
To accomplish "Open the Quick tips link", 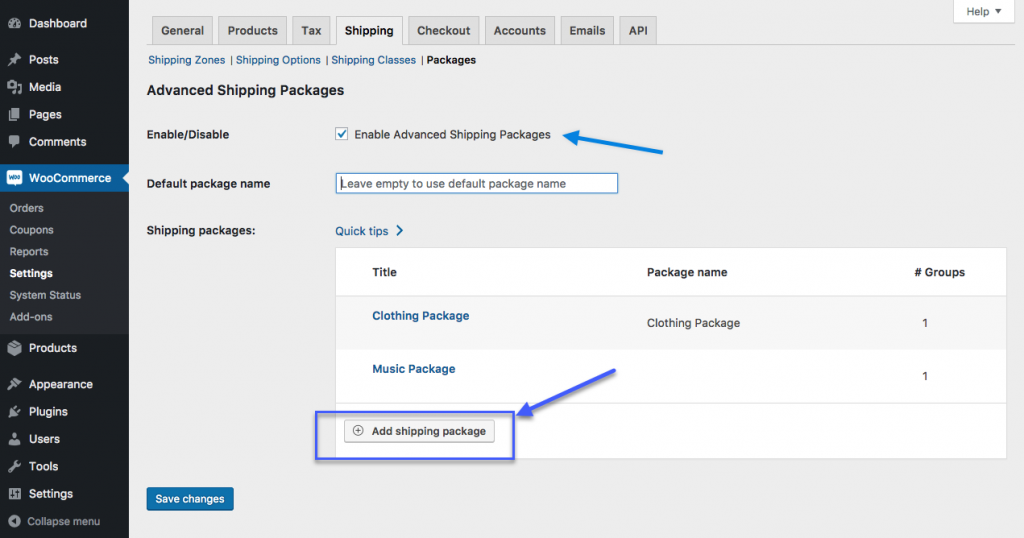I will click(x=362, y=231).
